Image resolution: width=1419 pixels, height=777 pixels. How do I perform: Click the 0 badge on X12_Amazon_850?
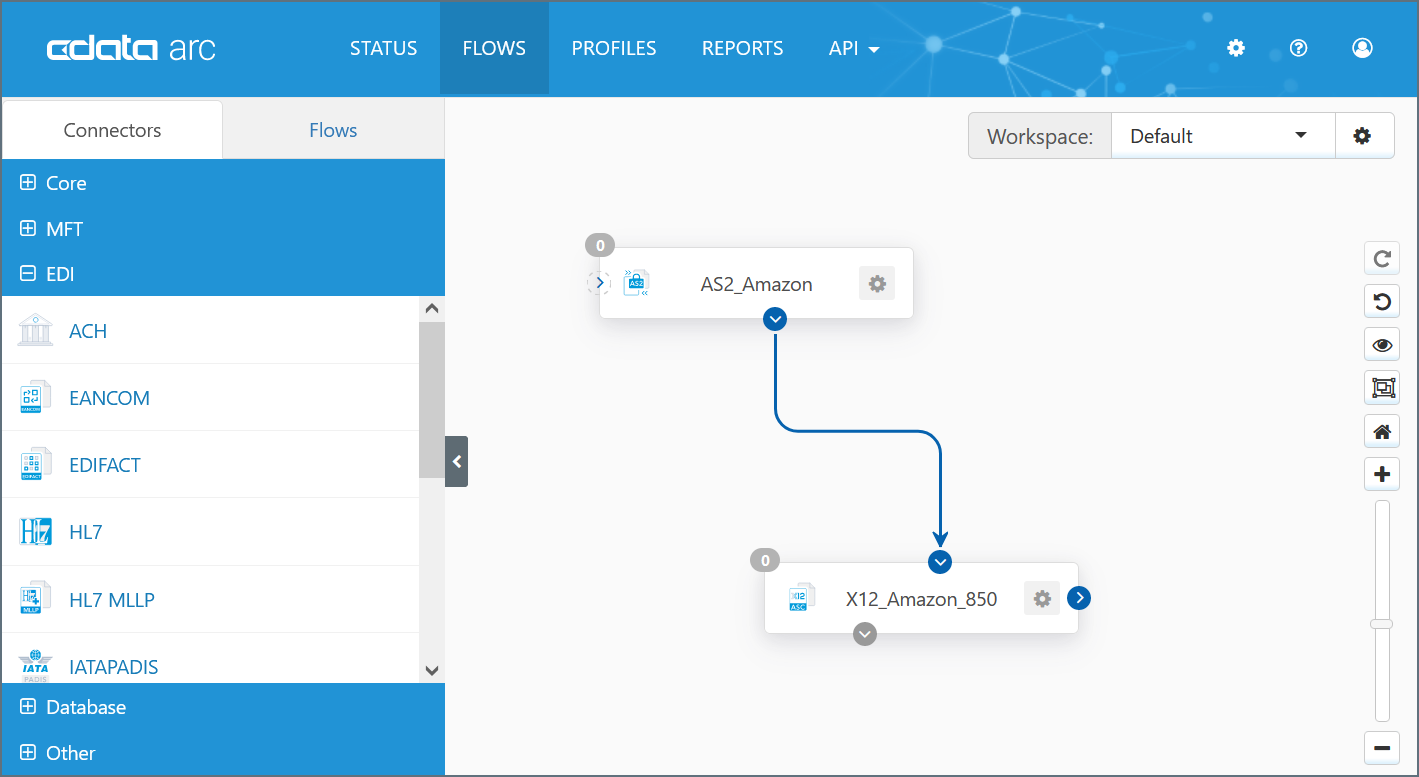pyautogui.click(x=765, y=560)
